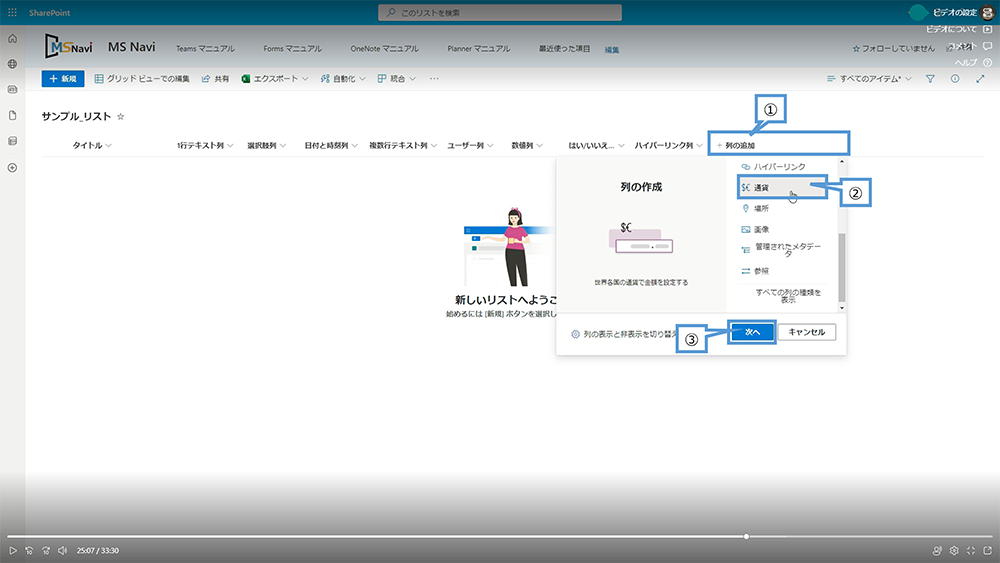1000x563 pixels.
Task: Open the すべてのアイテム view dropdown
Action: click(867, 78)
